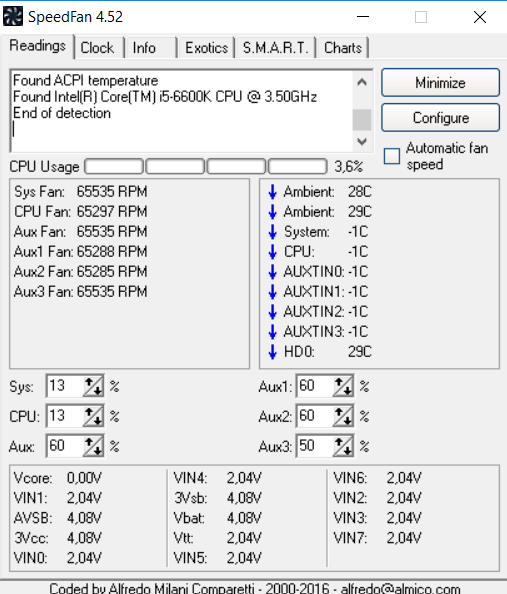This screenshot has width=507, height=594.
Task: Click the log scrollbar down arrow
Action: click(362, 142)
